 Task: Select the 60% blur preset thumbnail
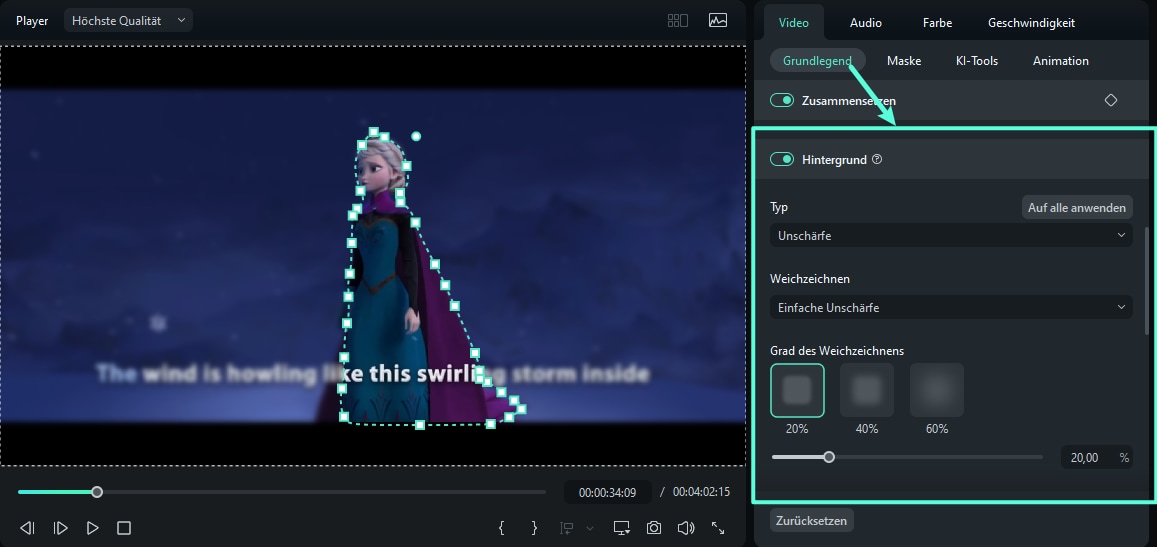tap(937, 391)
